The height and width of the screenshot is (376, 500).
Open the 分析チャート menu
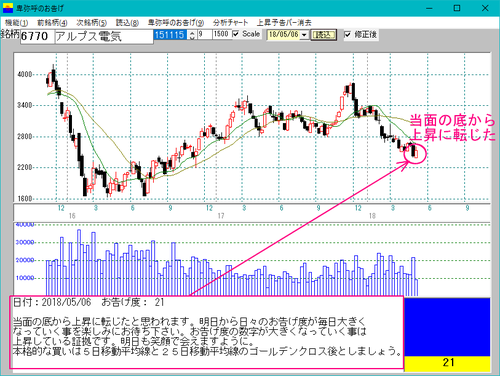[231, 23]
